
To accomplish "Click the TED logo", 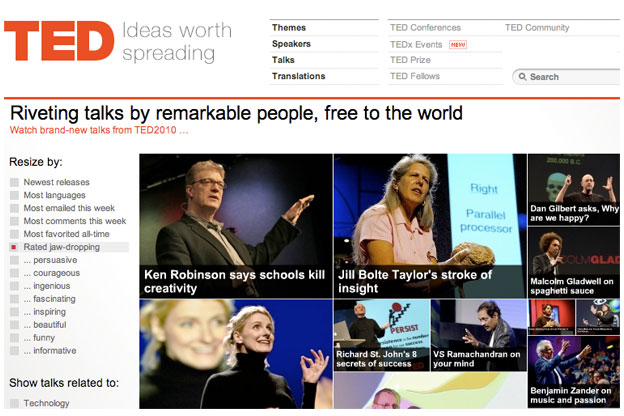I will coord(59,41).
